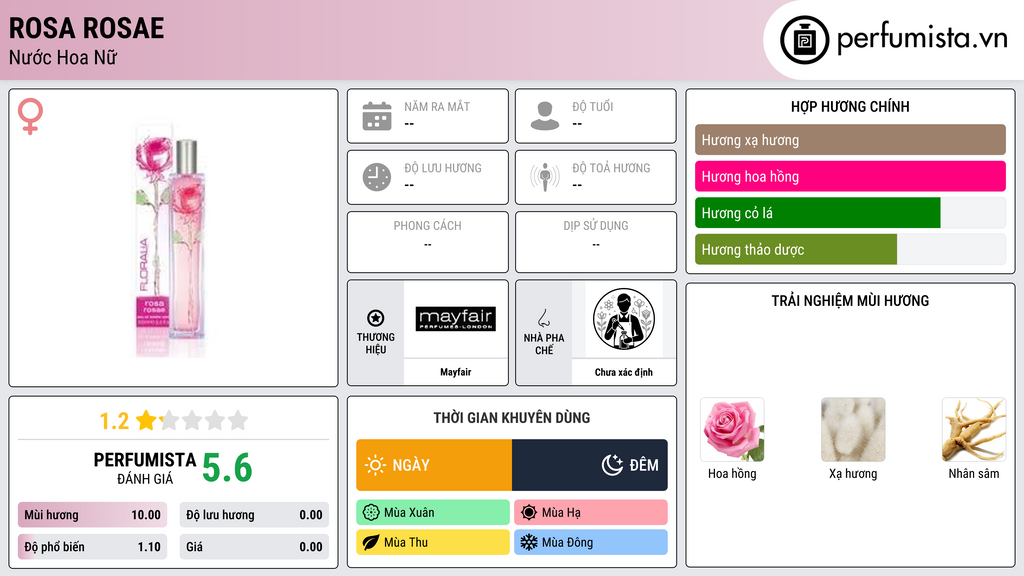Select the dark Đêm nighttime segment
Screen dimensions: 1024x576
590,465
